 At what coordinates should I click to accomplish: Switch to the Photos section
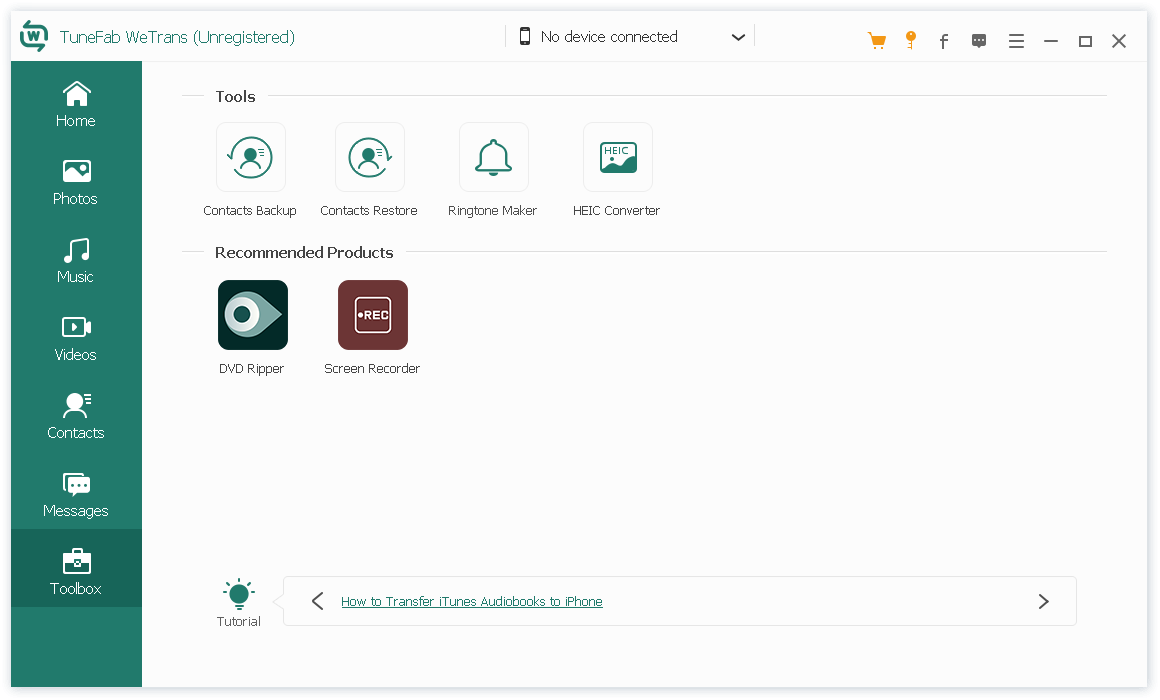point(76,183)
